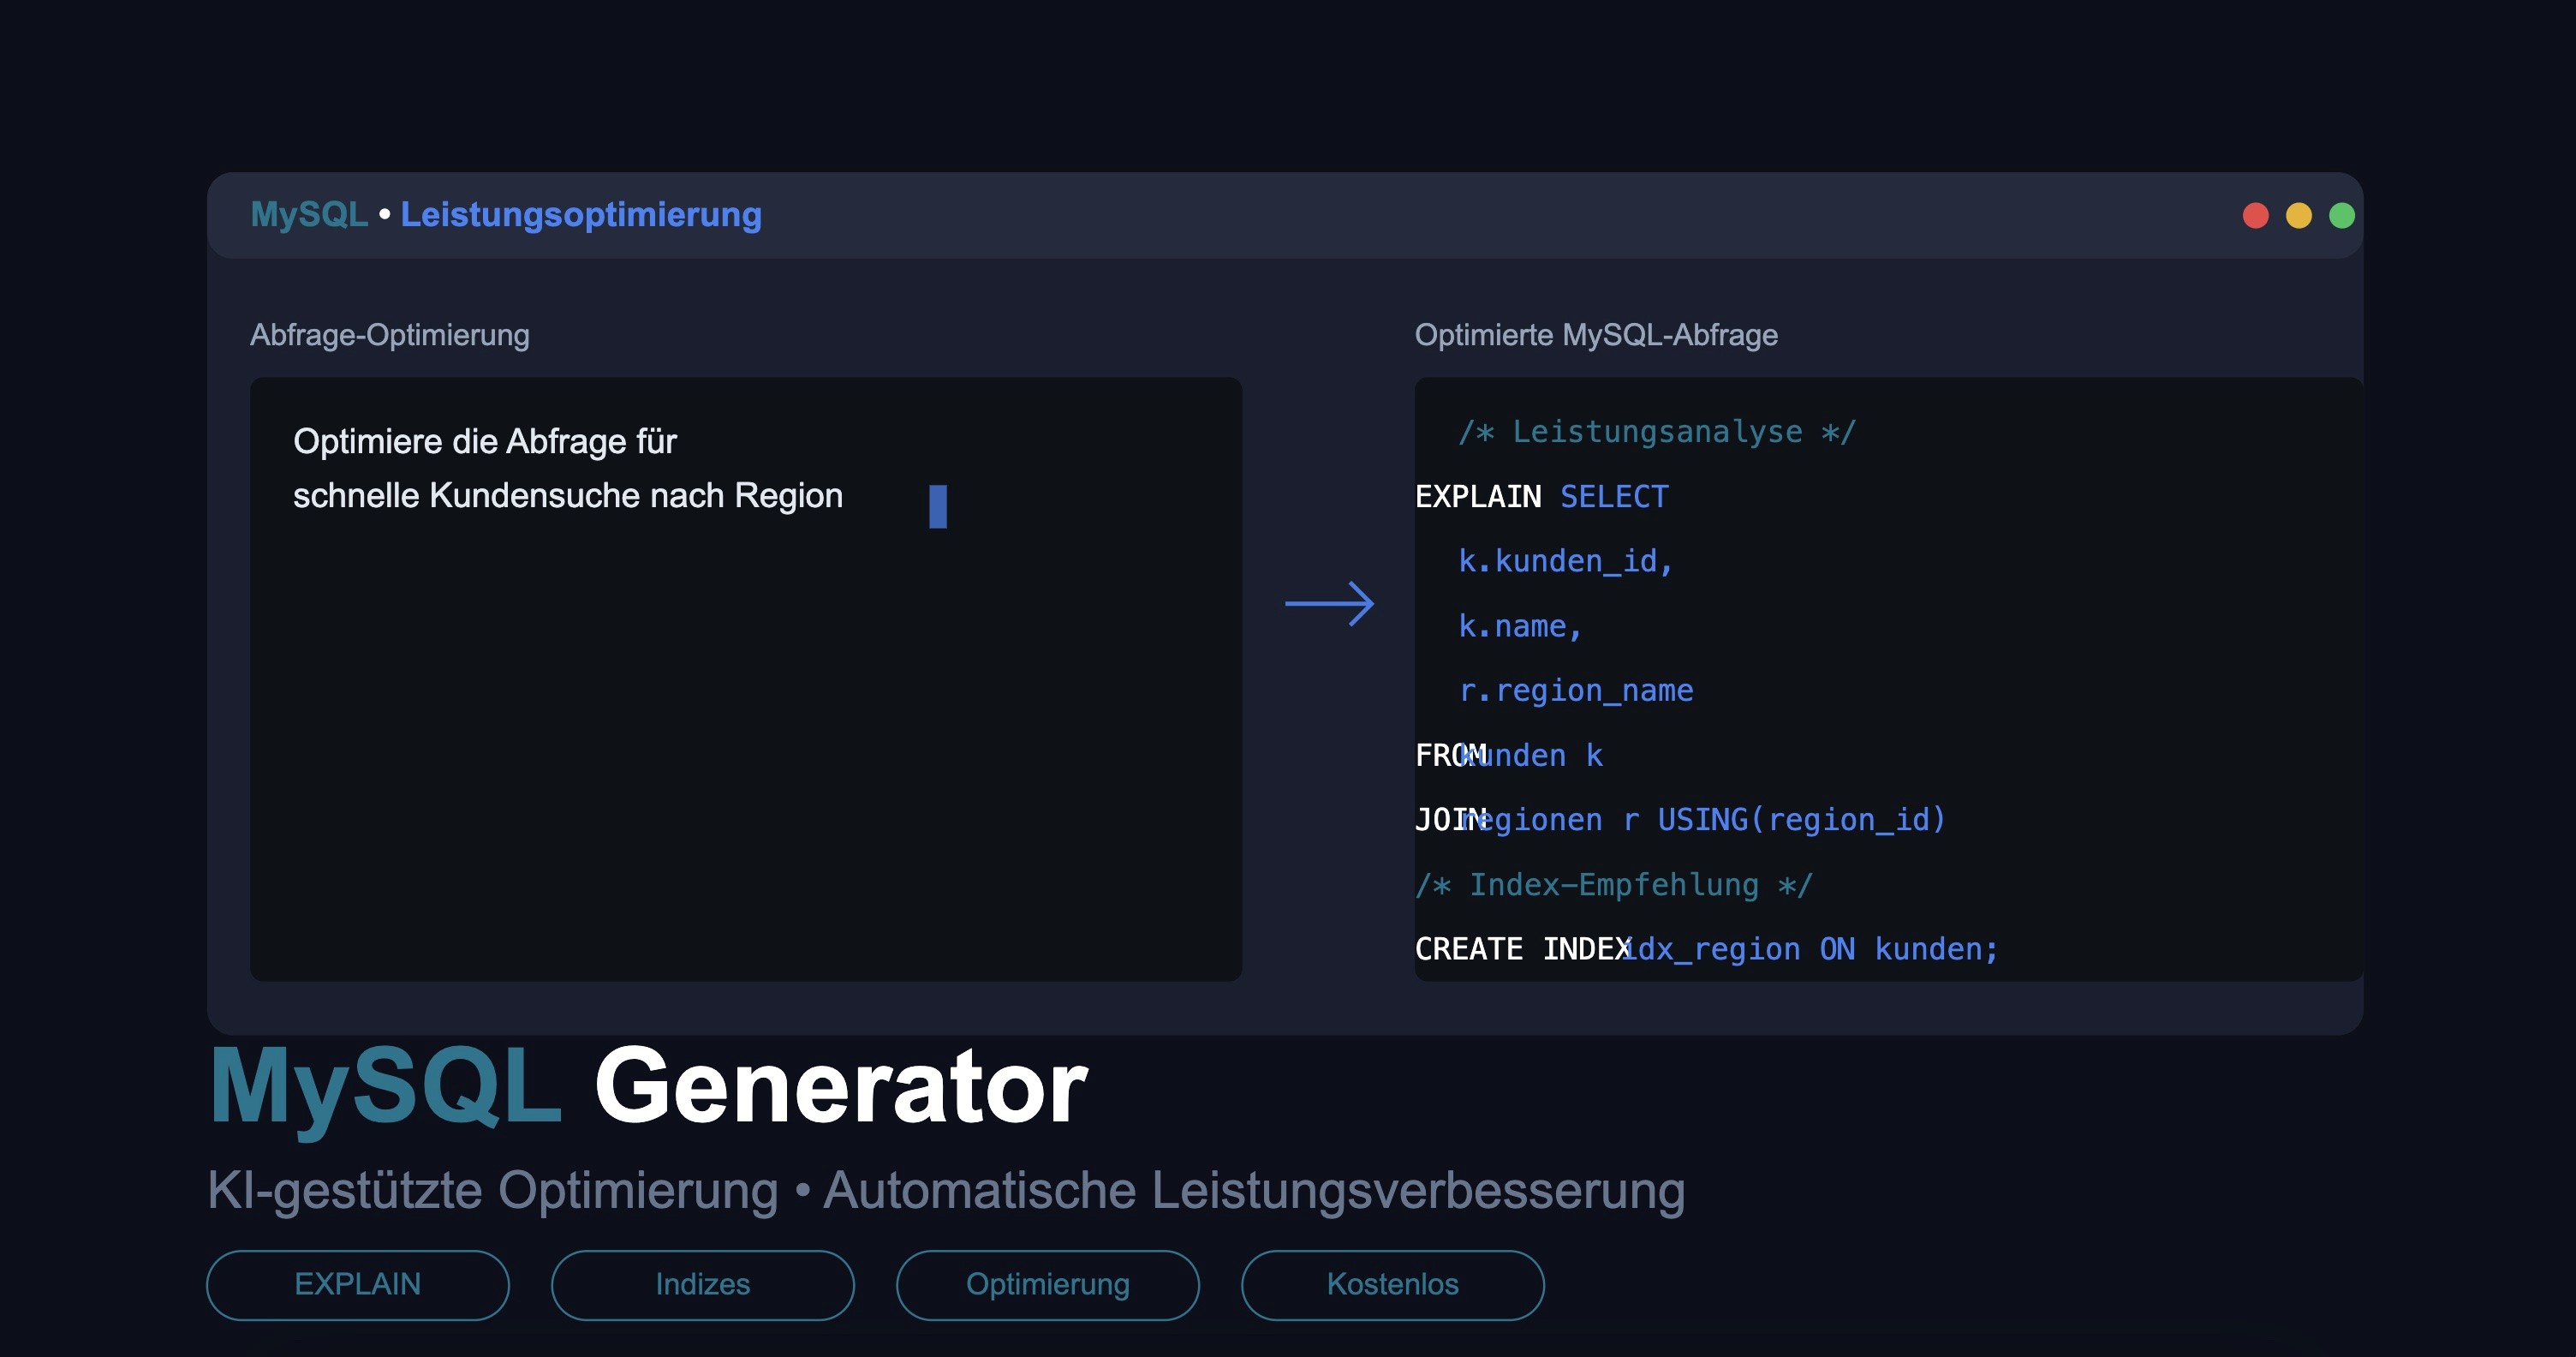Screen dimensions: 2576x1357
Task: Click the 'EXPLAIN' keyword in code
Action: (1478, 497)
